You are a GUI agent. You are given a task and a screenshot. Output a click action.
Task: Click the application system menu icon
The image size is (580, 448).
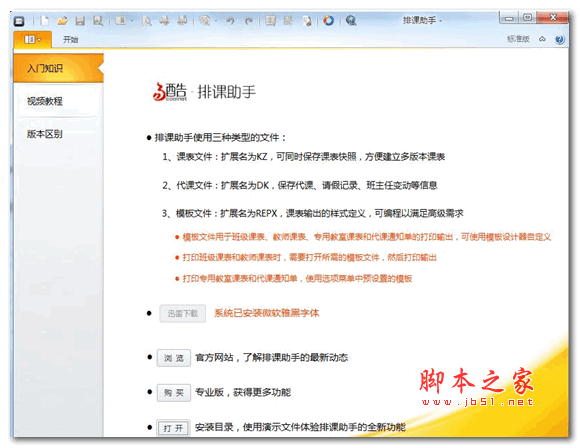19,21
